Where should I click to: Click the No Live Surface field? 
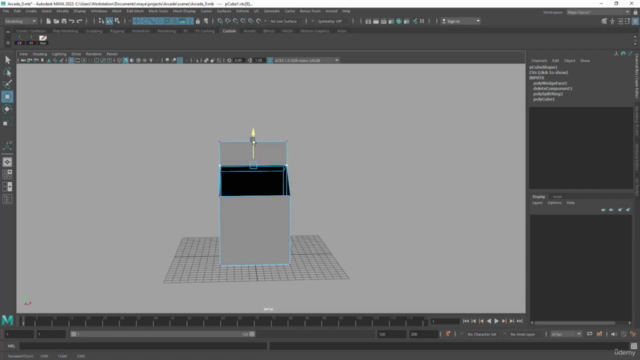click(284, 21)
